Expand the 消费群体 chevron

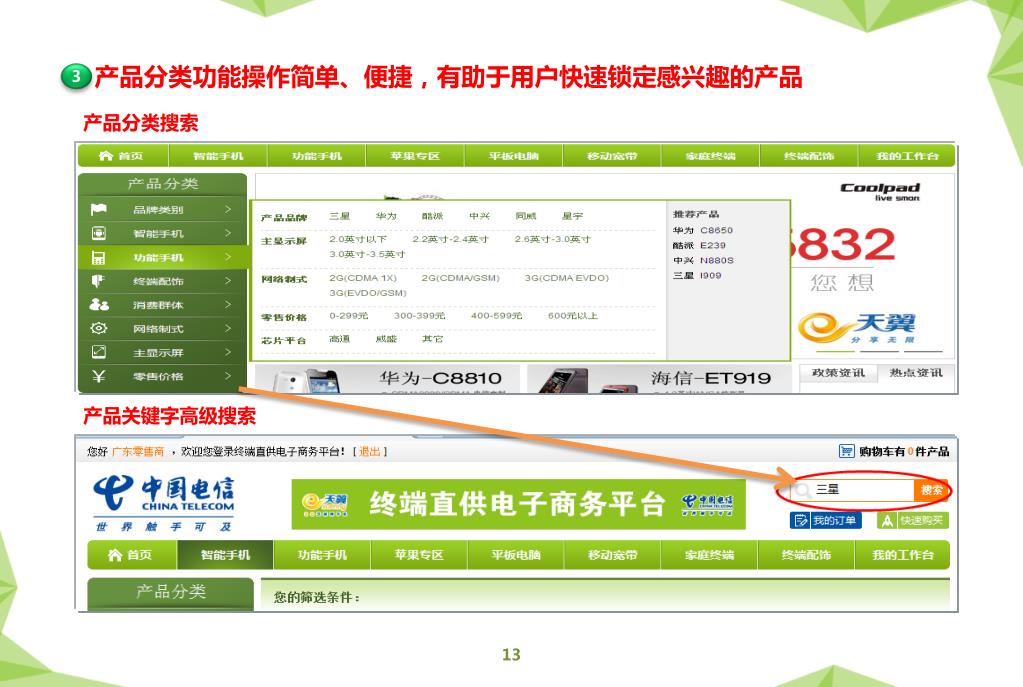coord(228,305)
